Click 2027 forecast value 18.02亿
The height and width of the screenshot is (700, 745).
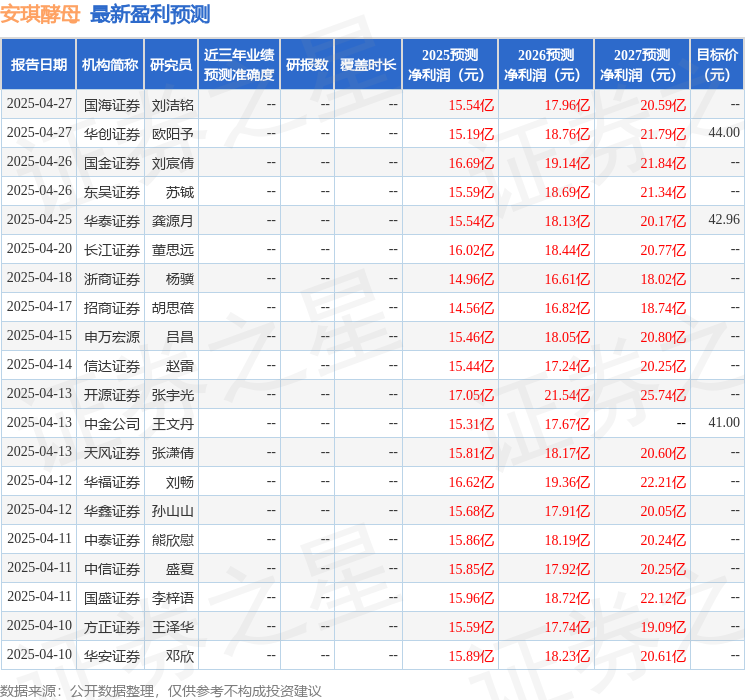tap(663, 279)
